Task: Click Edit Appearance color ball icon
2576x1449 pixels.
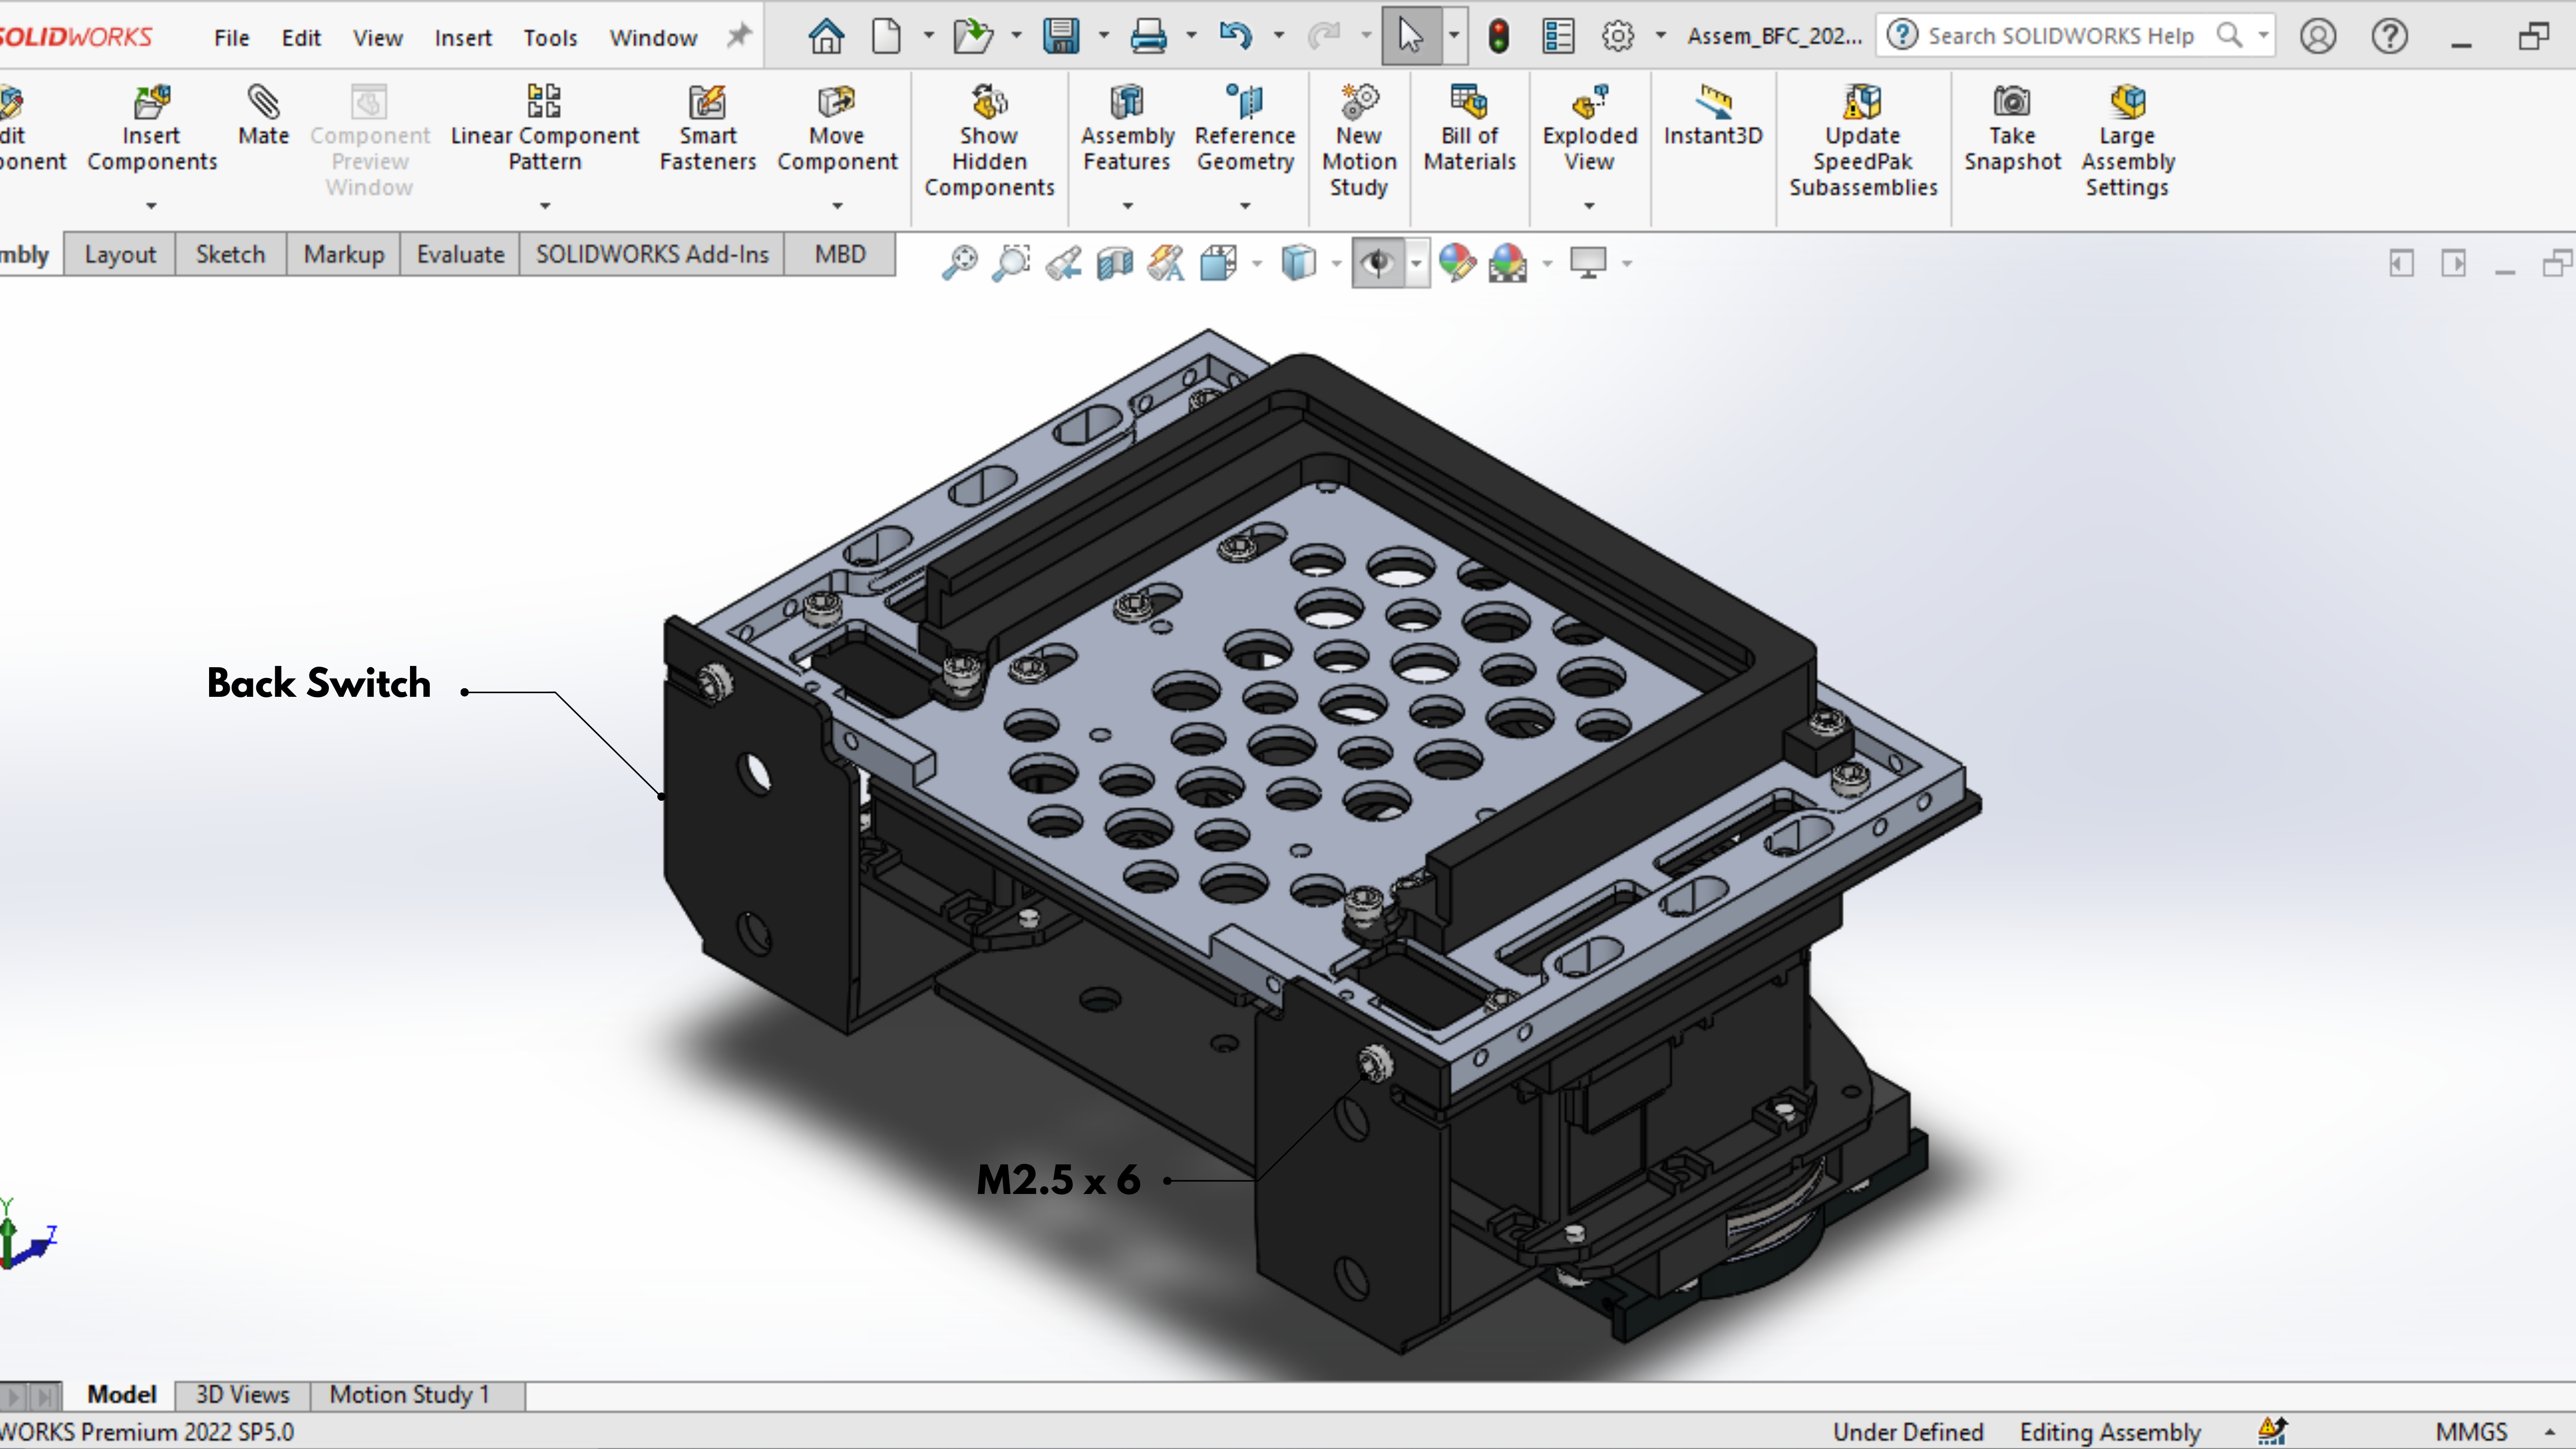Action: (x=1457, y=263)
